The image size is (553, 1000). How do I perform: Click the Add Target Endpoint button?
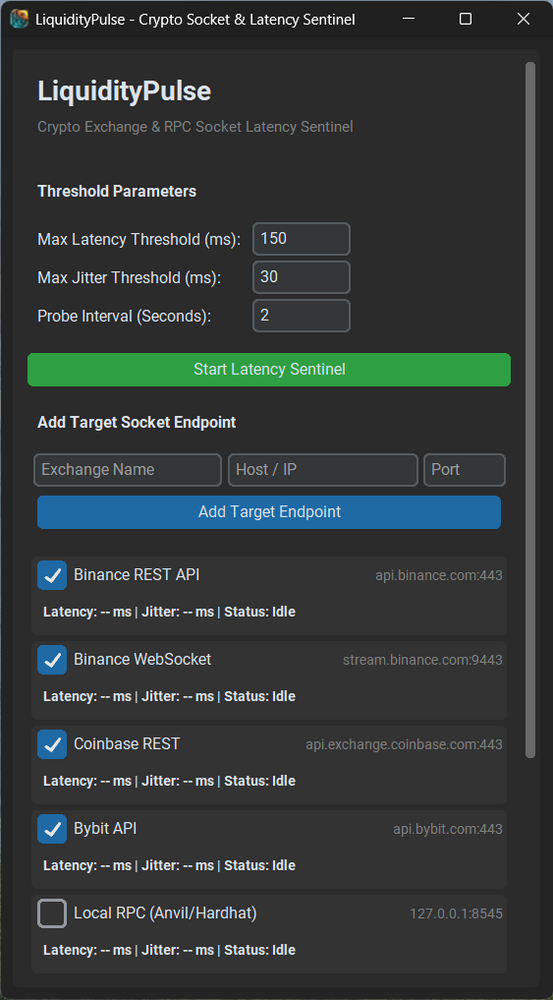tap(269, 512)
